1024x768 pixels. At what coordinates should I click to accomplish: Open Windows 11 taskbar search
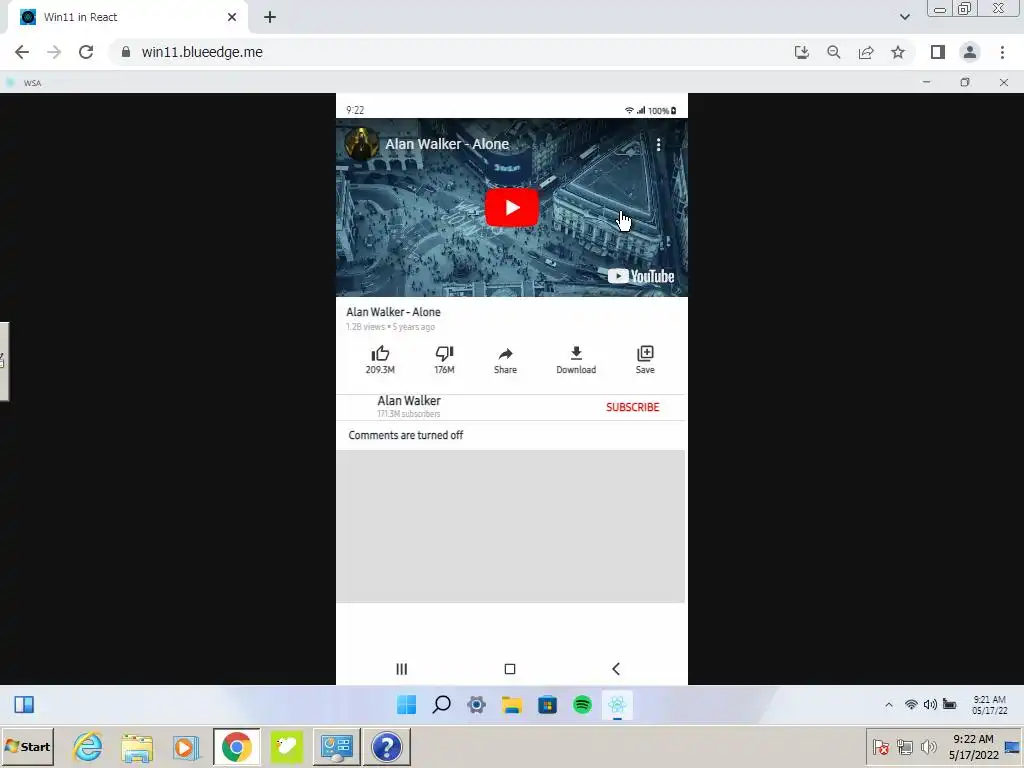[441, 705]
